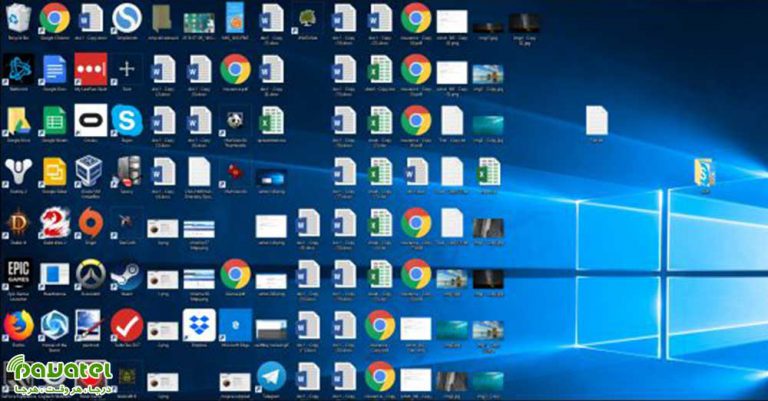Open the orange Origin launcher shortcut

point(91,223)
